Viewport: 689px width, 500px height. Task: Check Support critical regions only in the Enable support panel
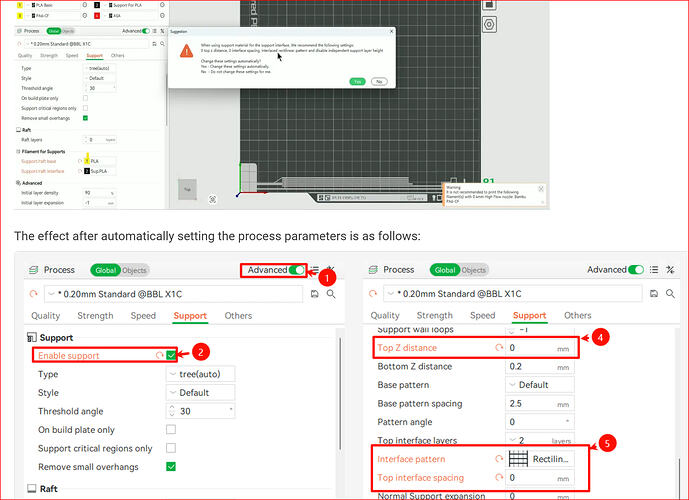(171, 448)
